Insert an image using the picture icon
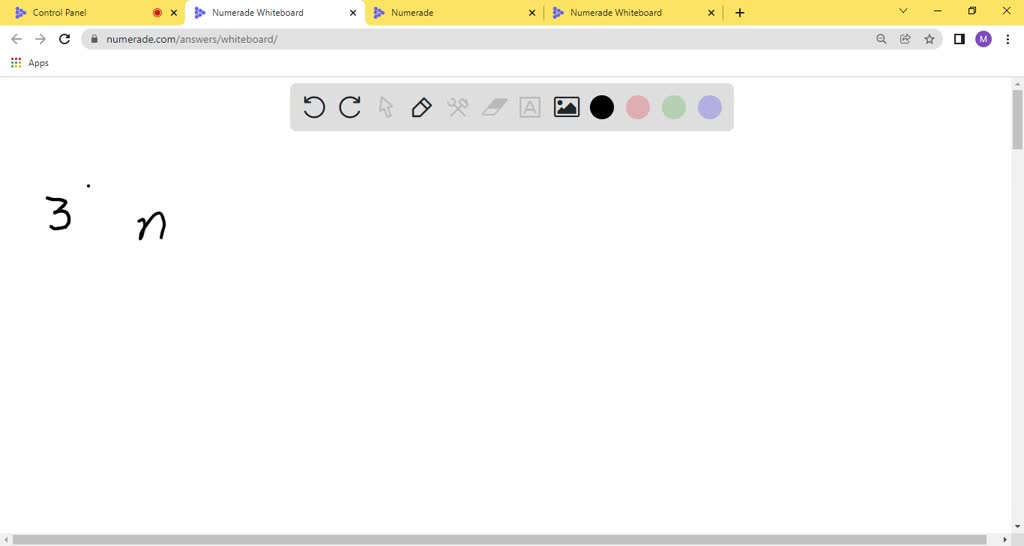The height and width of the screenshot is (546, 1024). 566,107
